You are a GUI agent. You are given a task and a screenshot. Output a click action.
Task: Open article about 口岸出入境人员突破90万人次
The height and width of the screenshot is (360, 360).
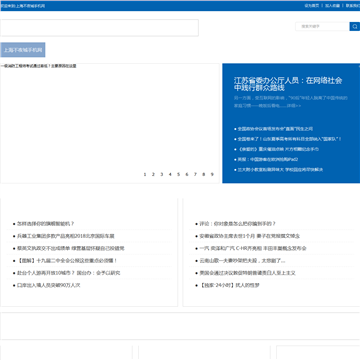[49, 285]
